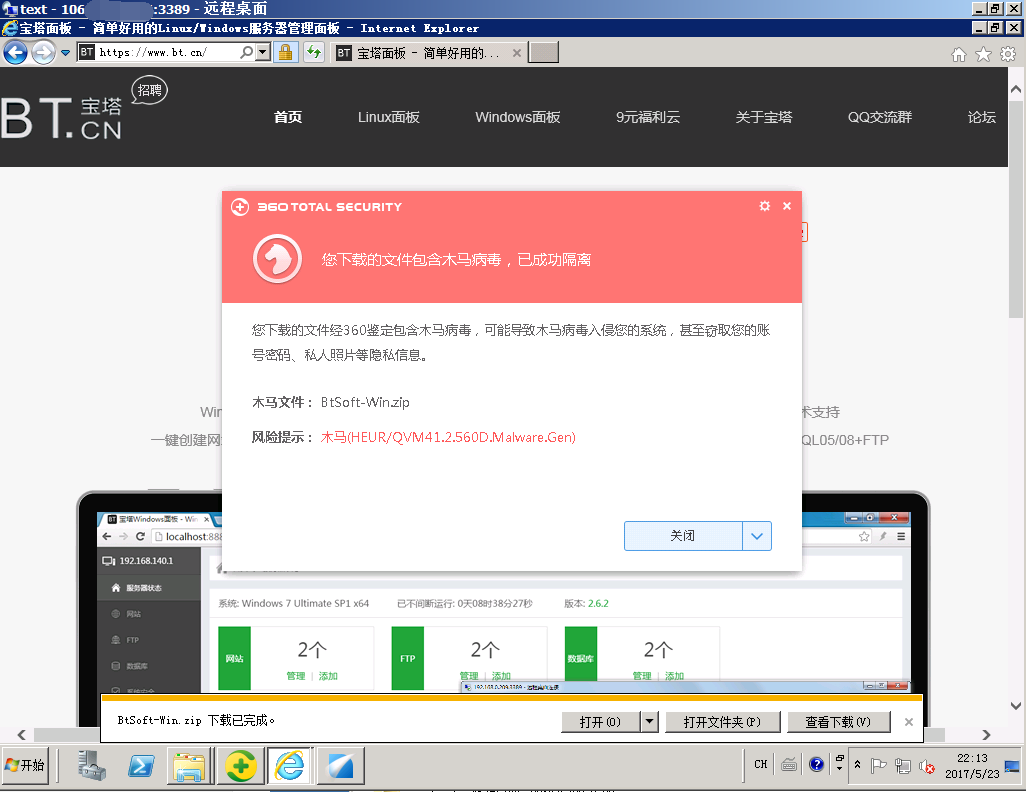
Task: Expand the dropdown arrow beside 打开(O)
Action: click(x=649, y=722)
